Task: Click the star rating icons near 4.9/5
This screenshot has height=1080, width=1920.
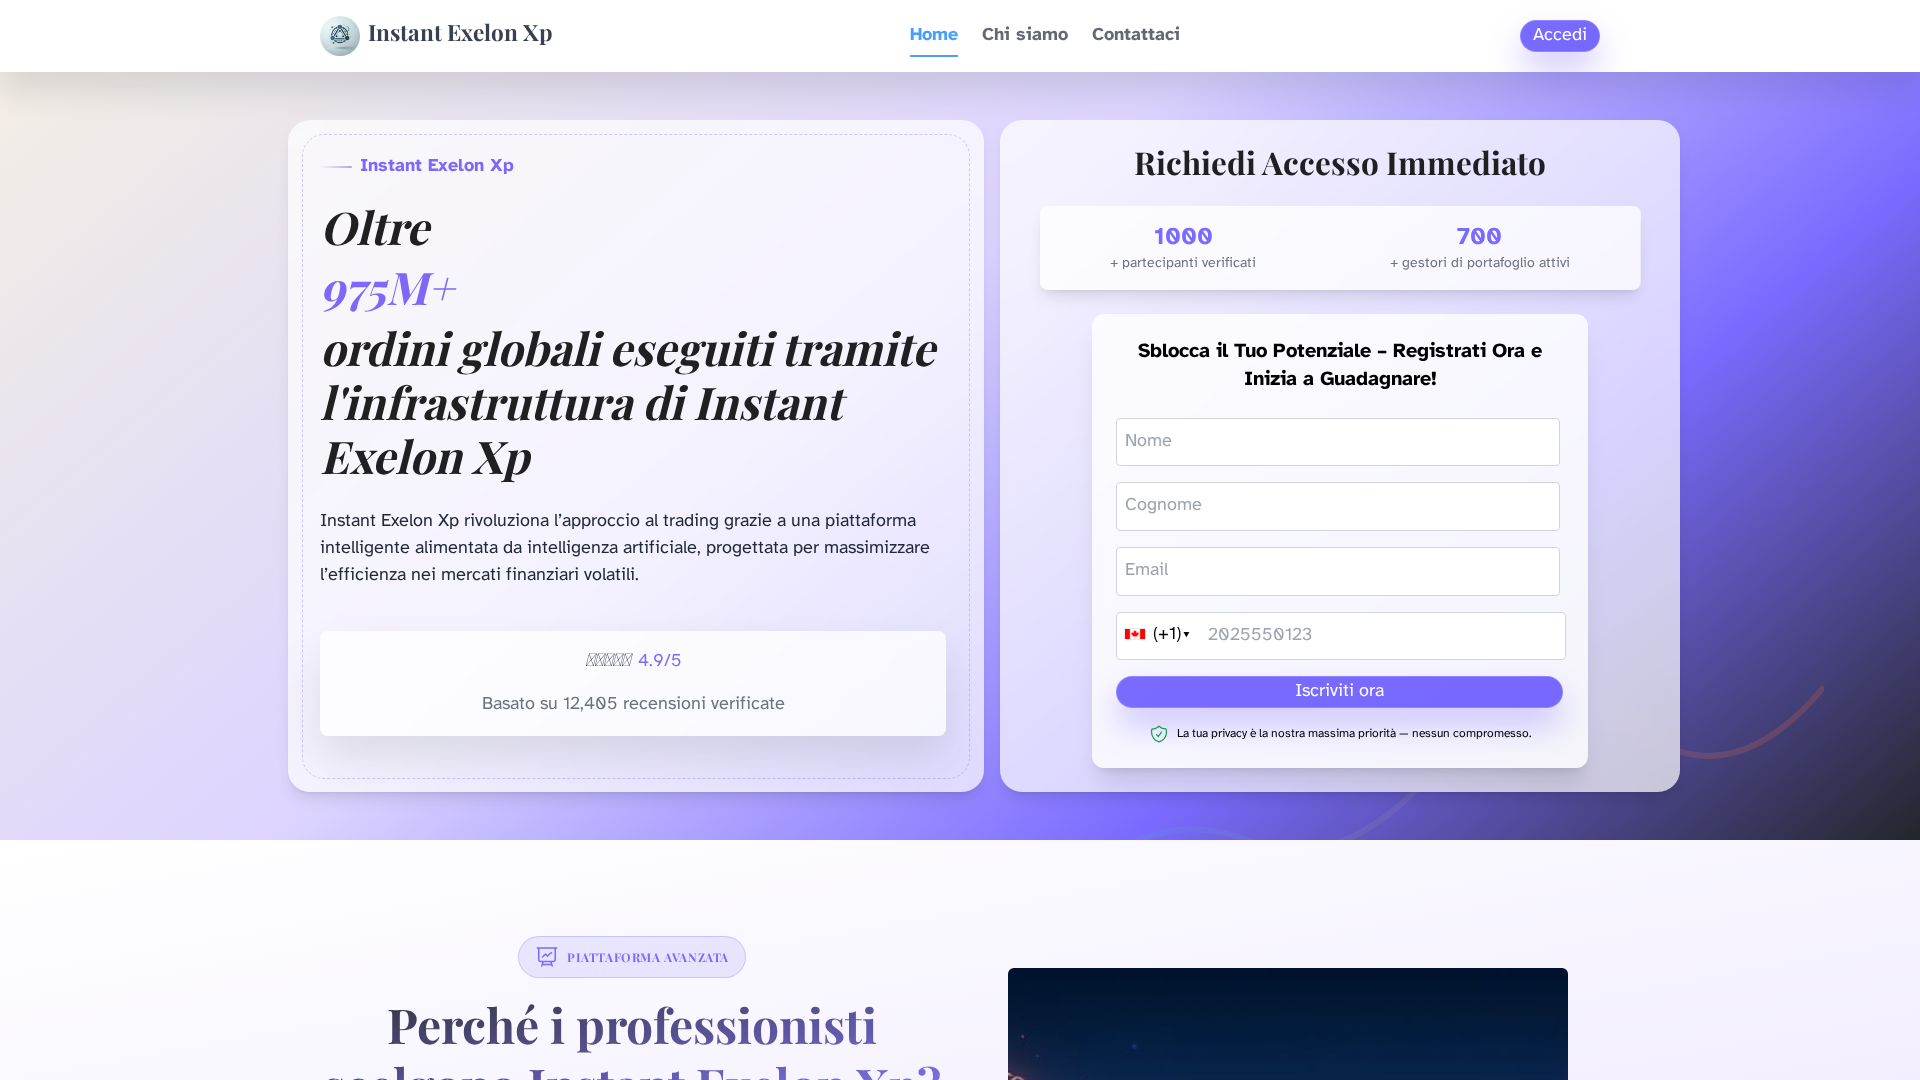Action: 608,660
